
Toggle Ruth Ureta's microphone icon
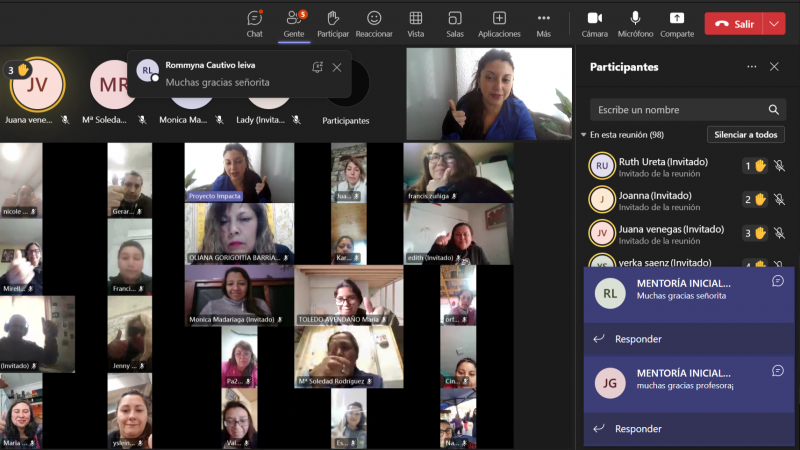779,166
